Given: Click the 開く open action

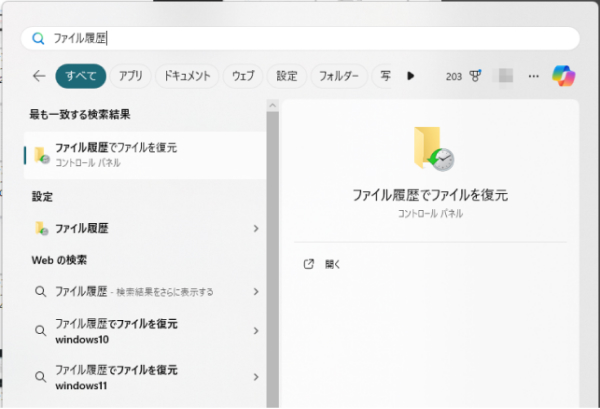Looking at the screenshot, I should (332, 264).
